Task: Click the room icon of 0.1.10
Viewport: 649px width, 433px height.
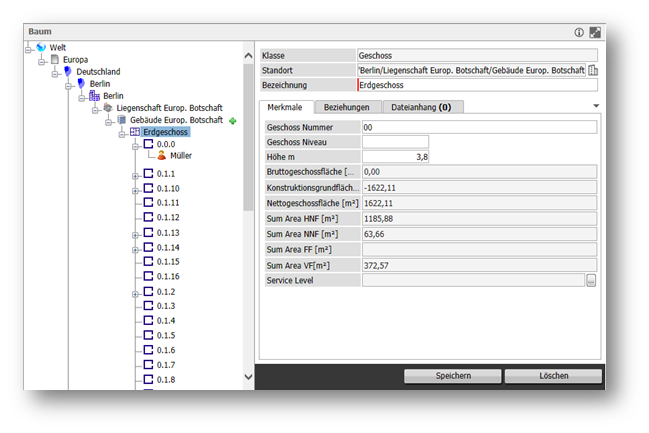Action: [148, 188]
